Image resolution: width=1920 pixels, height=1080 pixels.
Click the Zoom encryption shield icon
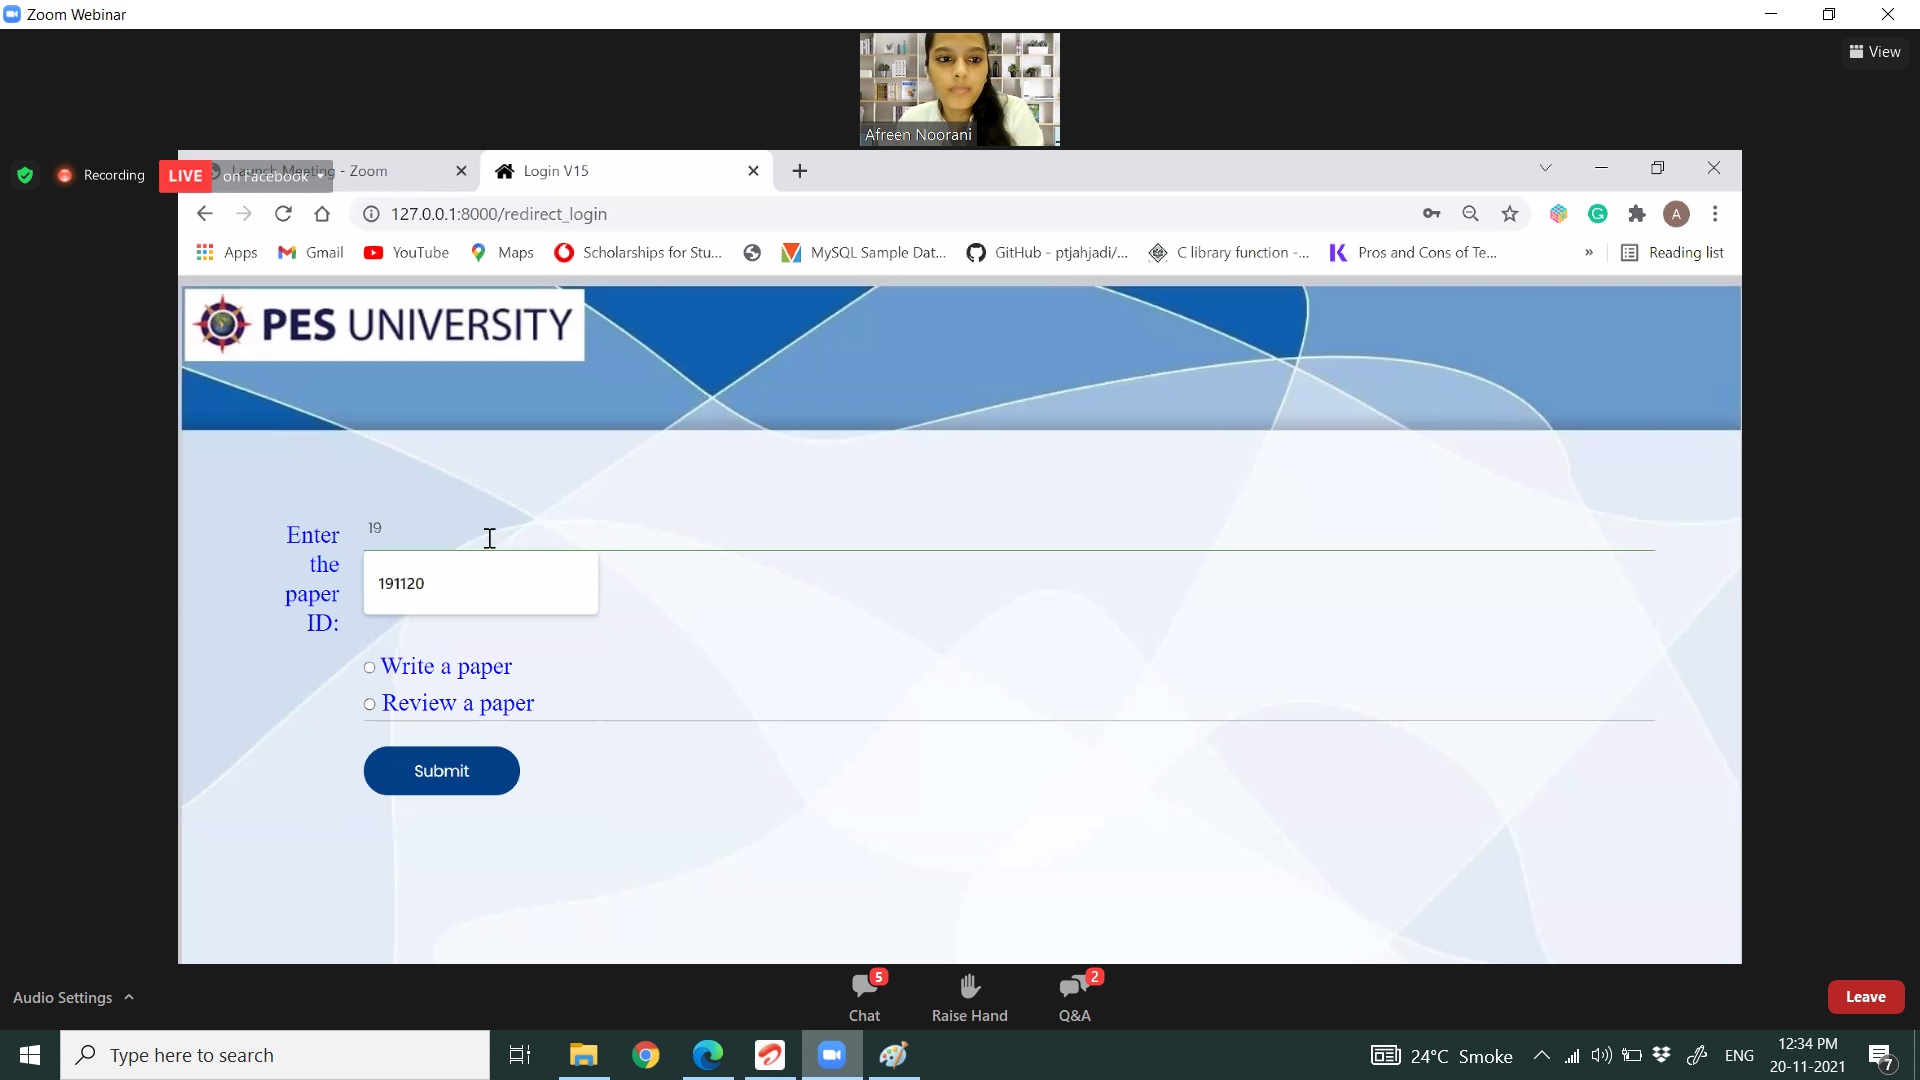[25, 175]
